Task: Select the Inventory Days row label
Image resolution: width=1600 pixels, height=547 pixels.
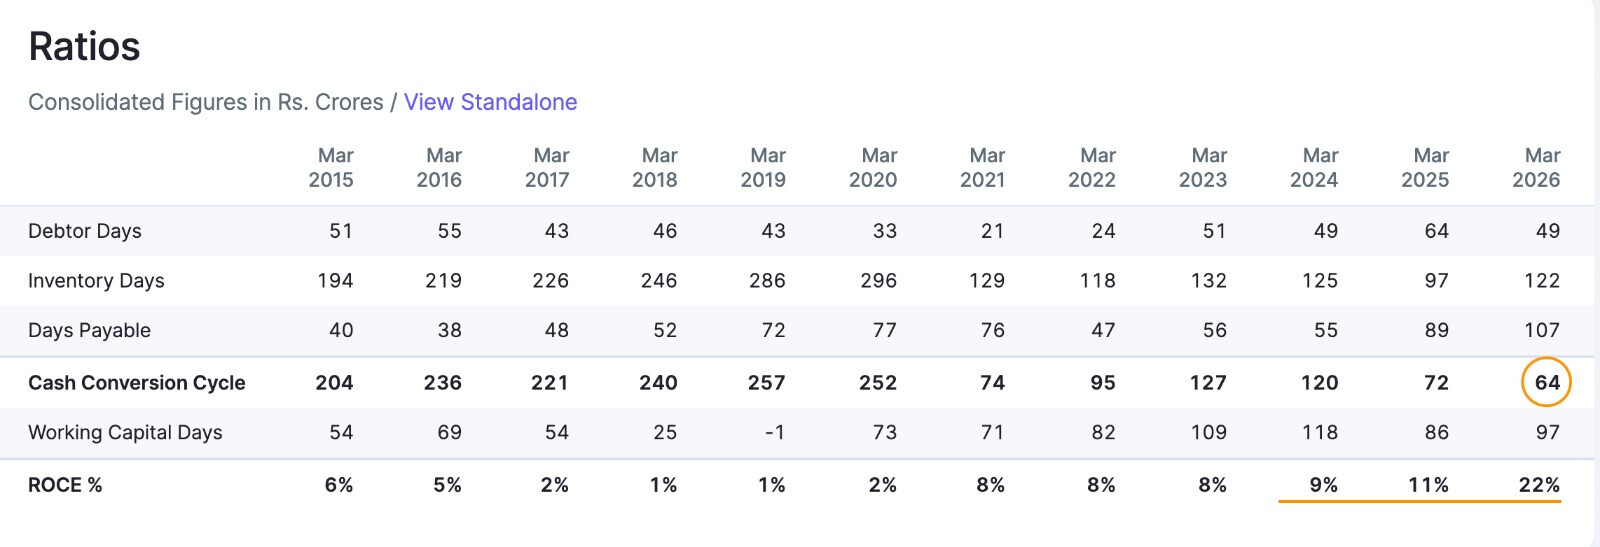Action: pyautogui.click(x=96, y=281)
